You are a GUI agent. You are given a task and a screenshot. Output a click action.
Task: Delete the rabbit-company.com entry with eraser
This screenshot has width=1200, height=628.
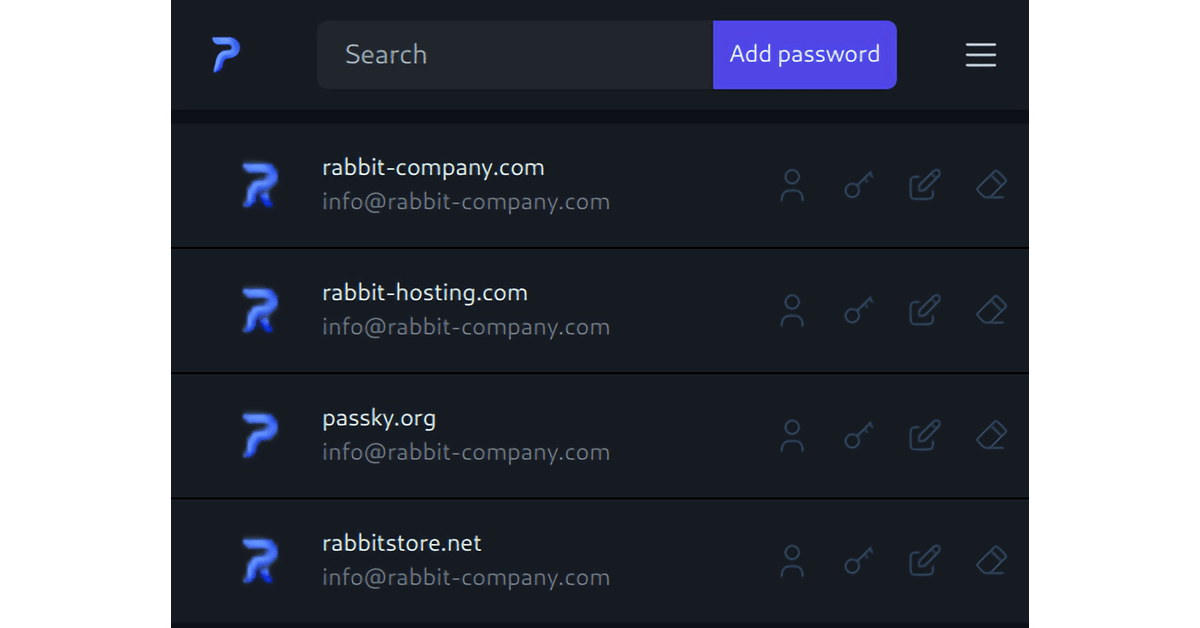990,185
